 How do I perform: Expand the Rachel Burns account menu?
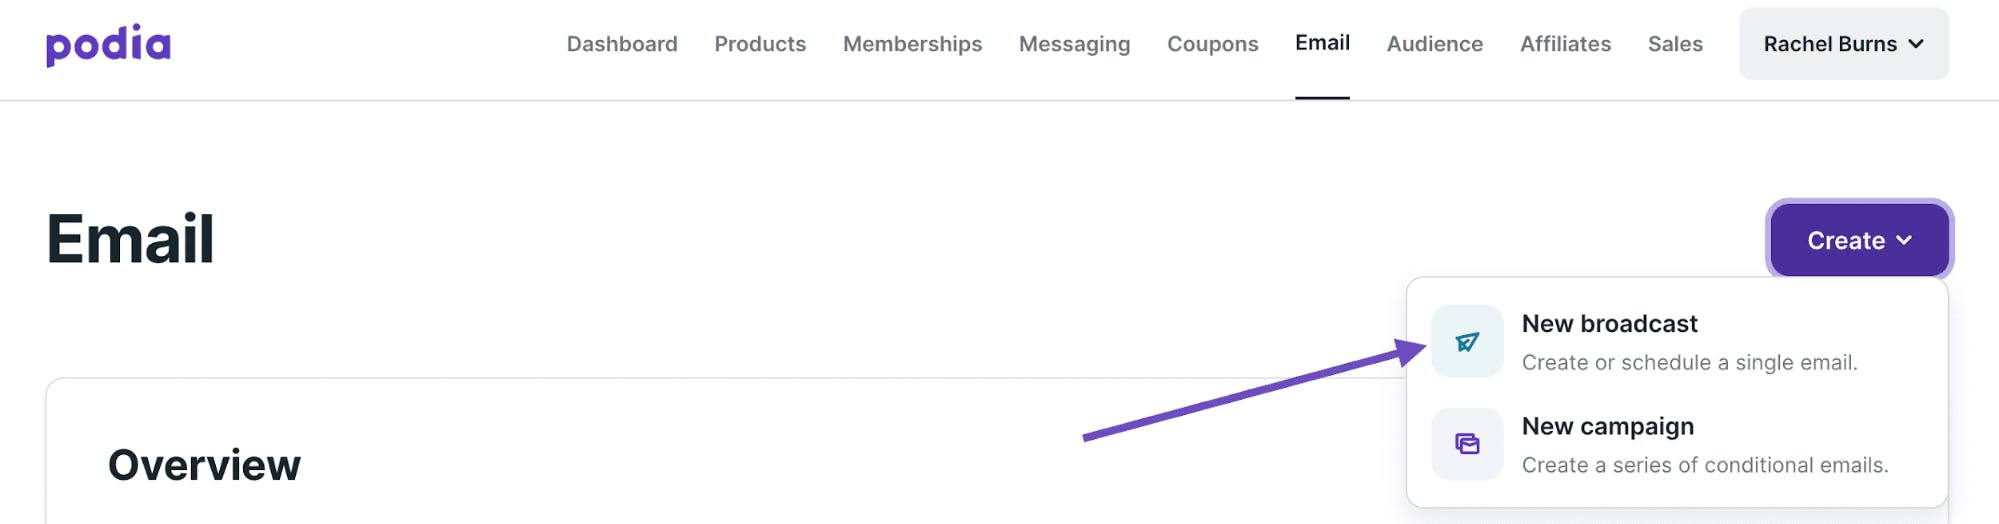(1843, 44)
